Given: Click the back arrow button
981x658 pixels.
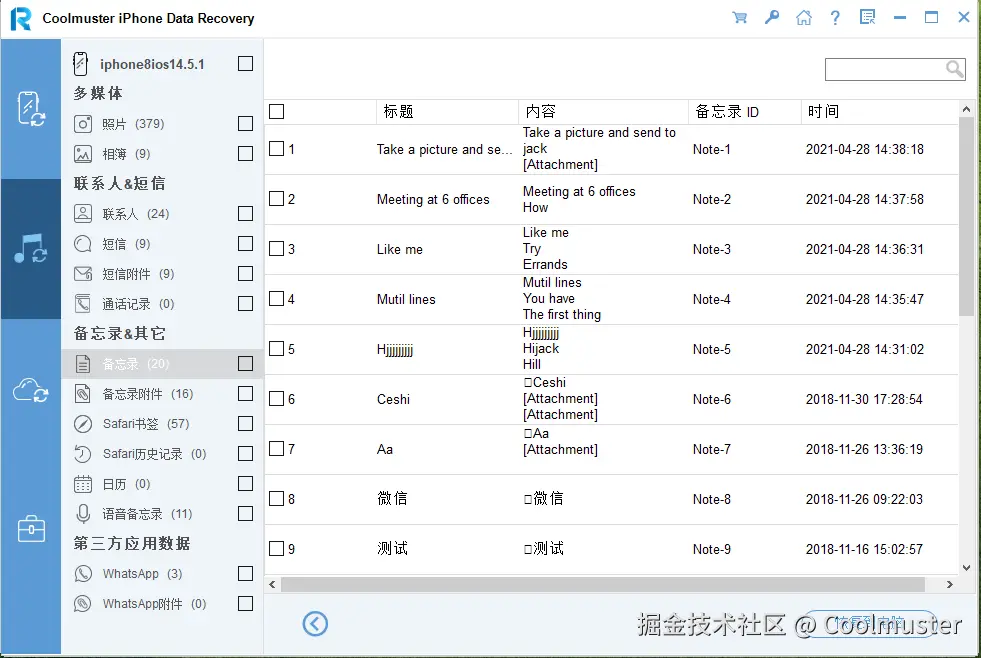Looking at the screenshot, I should coord(315,623).
